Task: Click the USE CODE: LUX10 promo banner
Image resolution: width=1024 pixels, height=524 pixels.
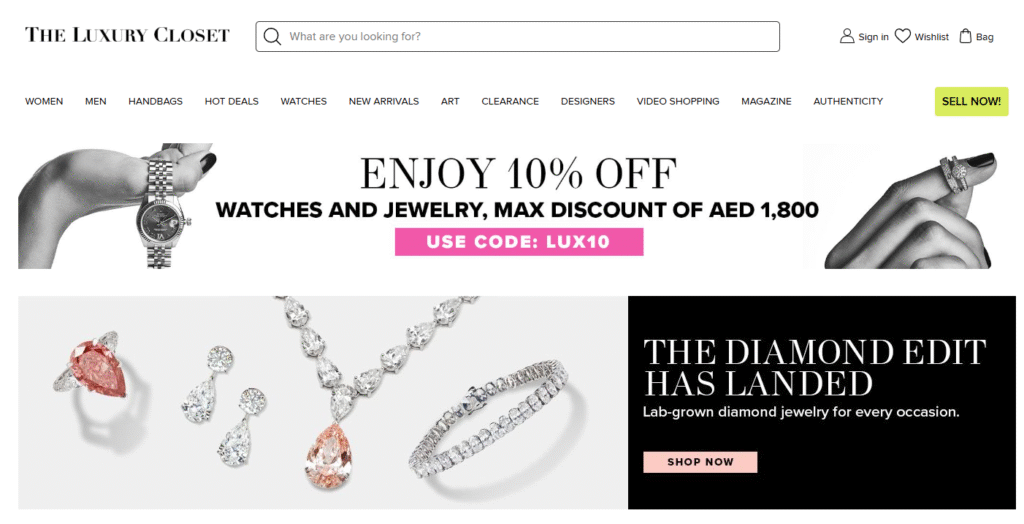Action: (x=519, y=242)
